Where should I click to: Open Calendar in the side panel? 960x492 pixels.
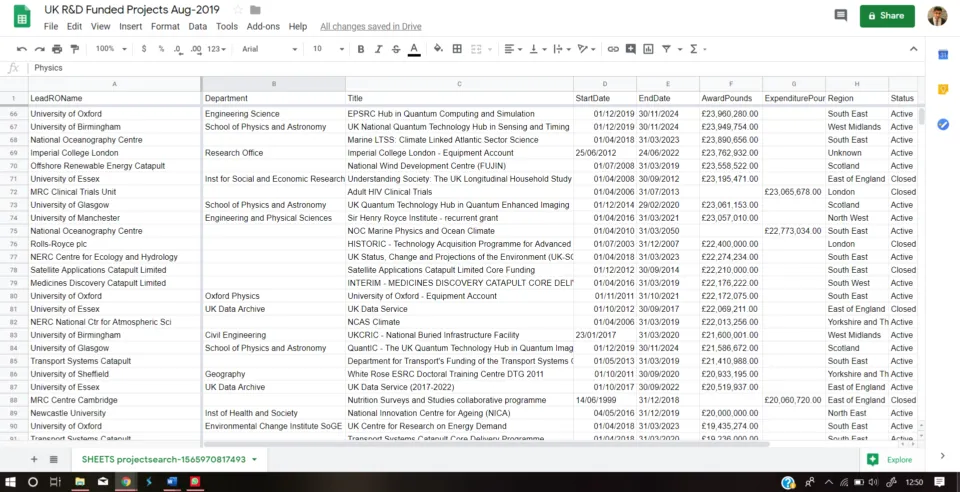(943, 55)
